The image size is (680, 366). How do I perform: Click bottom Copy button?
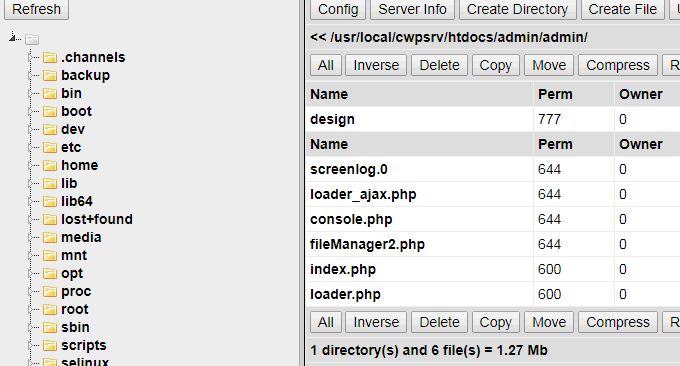pos(496,322)
